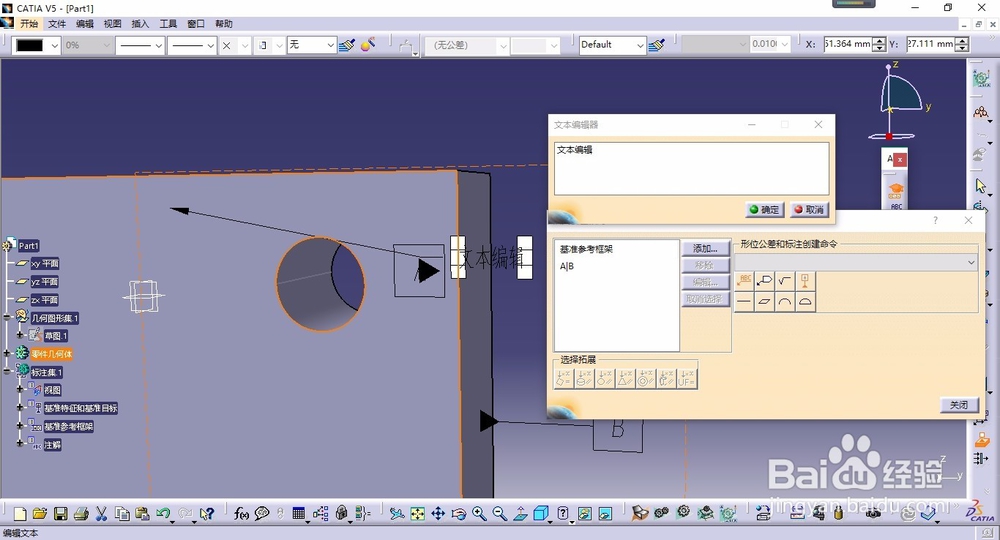
Task: Expand the 几何图形集.1 tree node
Action: [x=8, y=317]
